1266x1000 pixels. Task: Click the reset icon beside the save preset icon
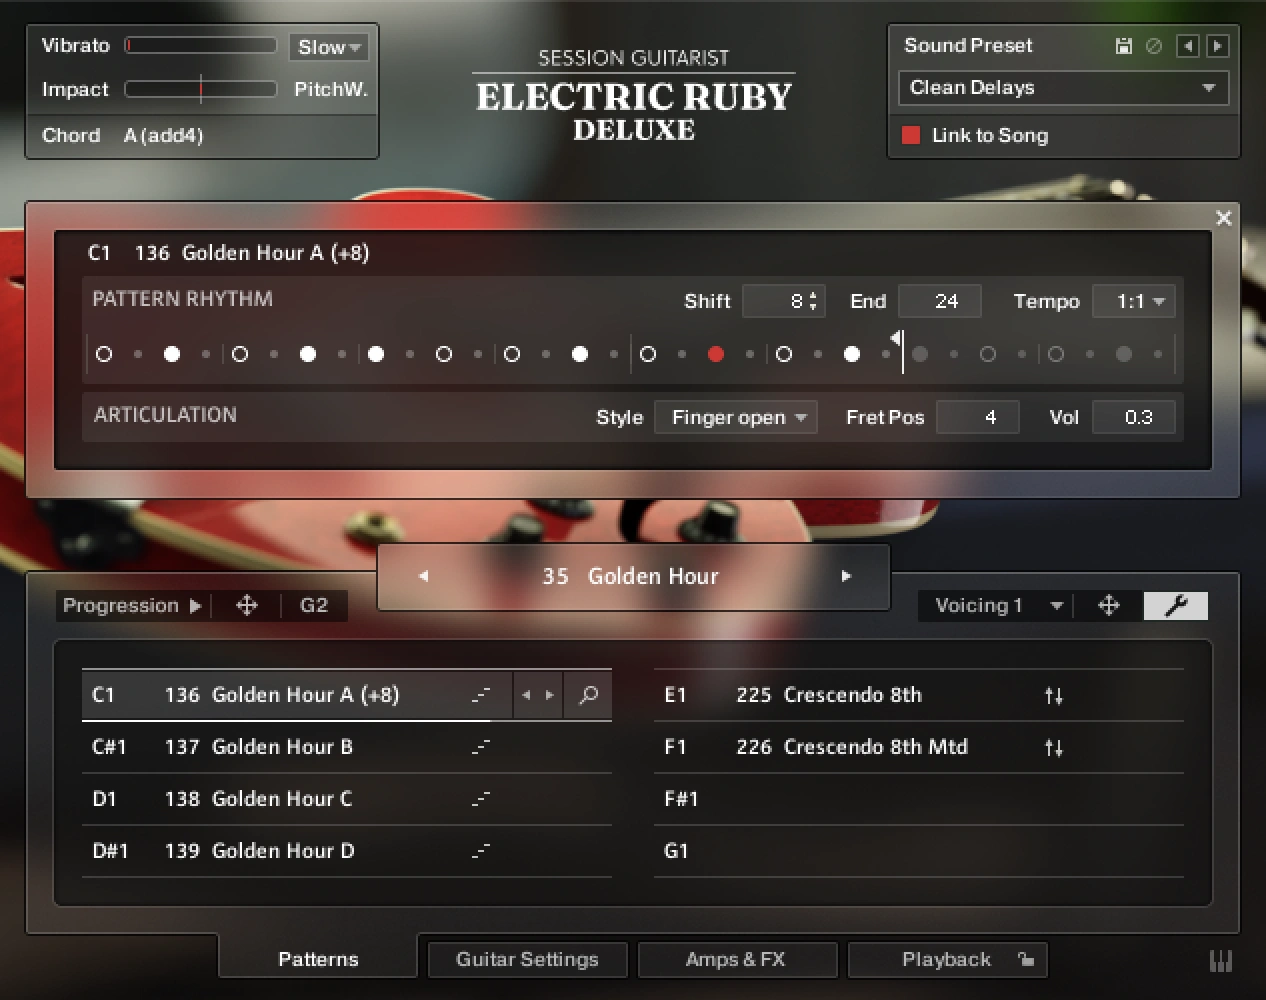(1155, 45)
